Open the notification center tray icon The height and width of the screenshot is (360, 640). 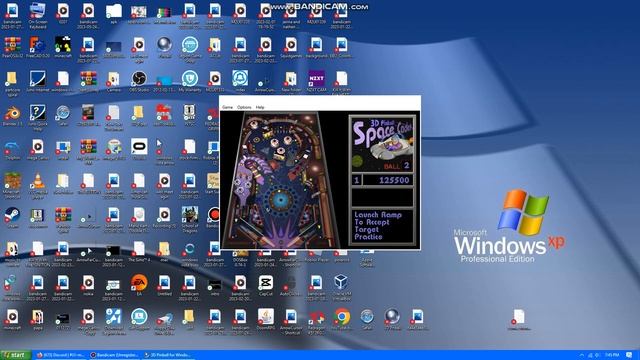(x=629, y=355)
